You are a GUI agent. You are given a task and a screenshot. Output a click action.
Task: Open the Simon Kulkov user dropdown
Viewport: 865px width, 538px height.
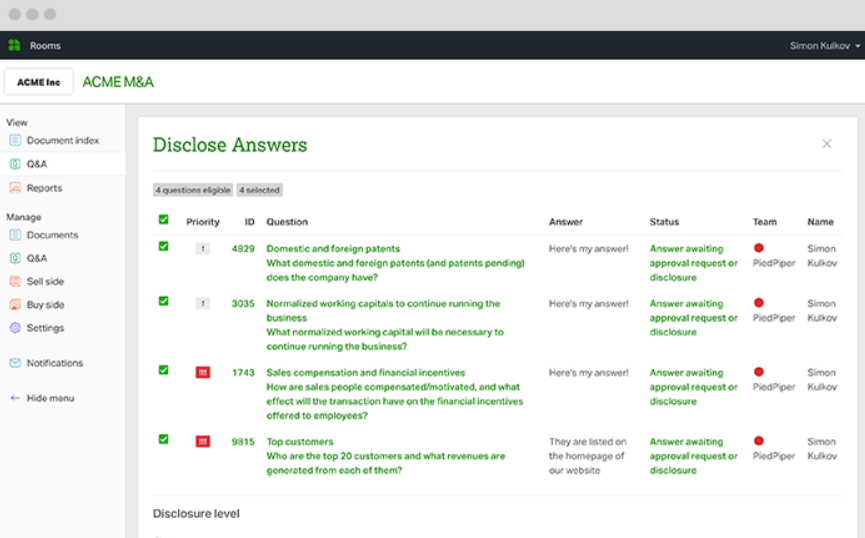pos(824,46)
